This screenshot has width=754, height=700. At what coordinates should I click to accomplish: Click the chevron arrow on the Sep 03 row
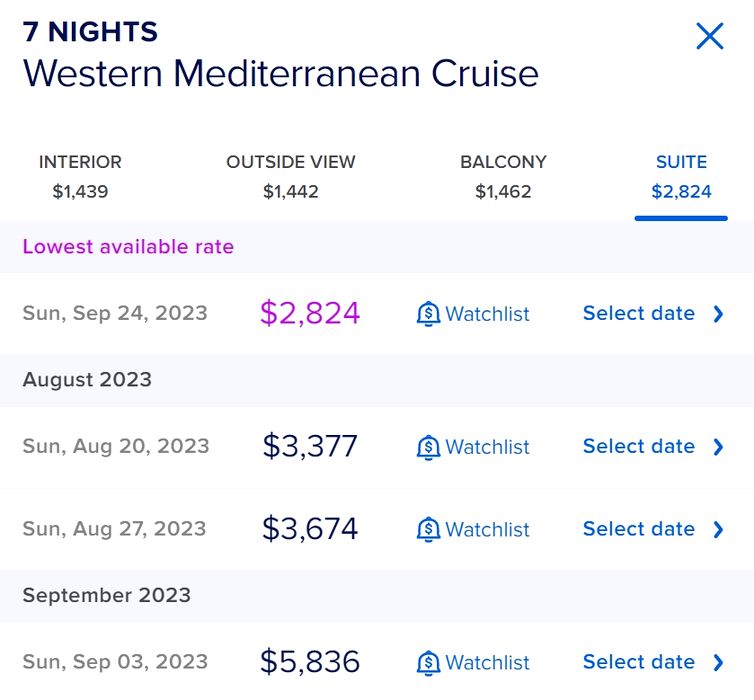[x=718, y=662]
